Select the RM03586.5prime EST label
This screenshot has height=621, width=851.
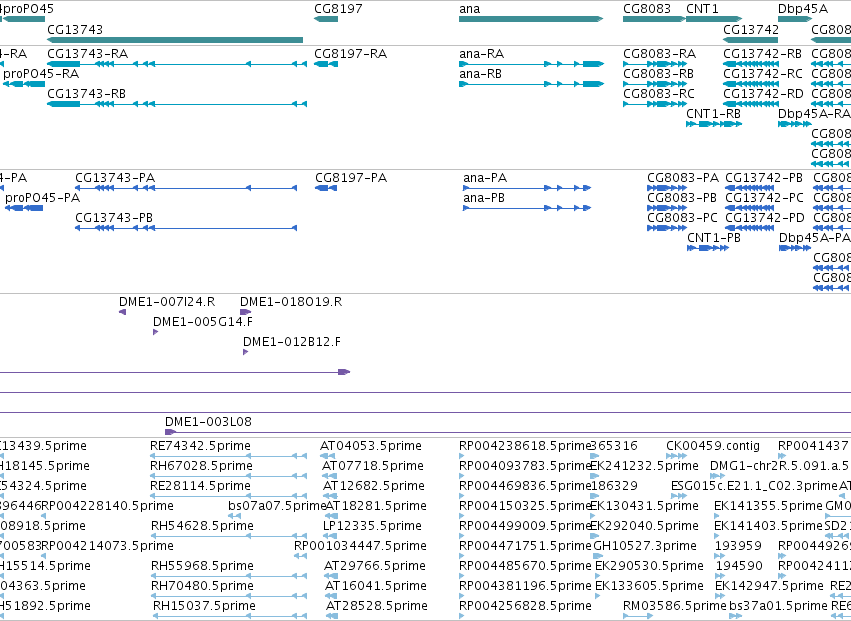coord(675,606)
